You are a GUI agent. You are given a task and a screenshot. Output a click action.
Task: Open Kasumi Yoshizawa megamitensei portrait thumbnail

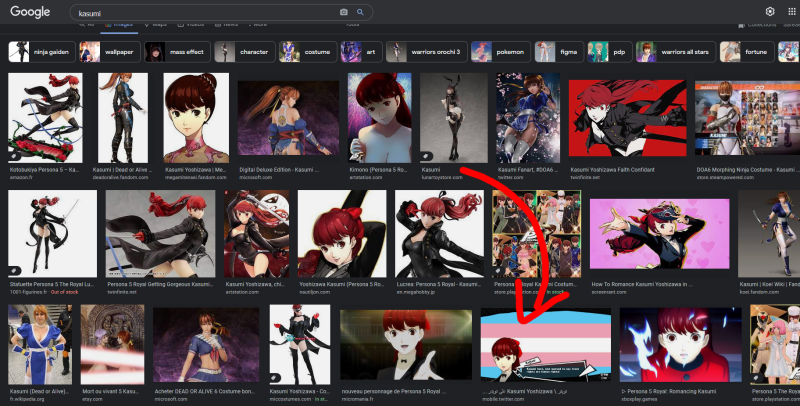pyautogui.click(x=196, y=118)
